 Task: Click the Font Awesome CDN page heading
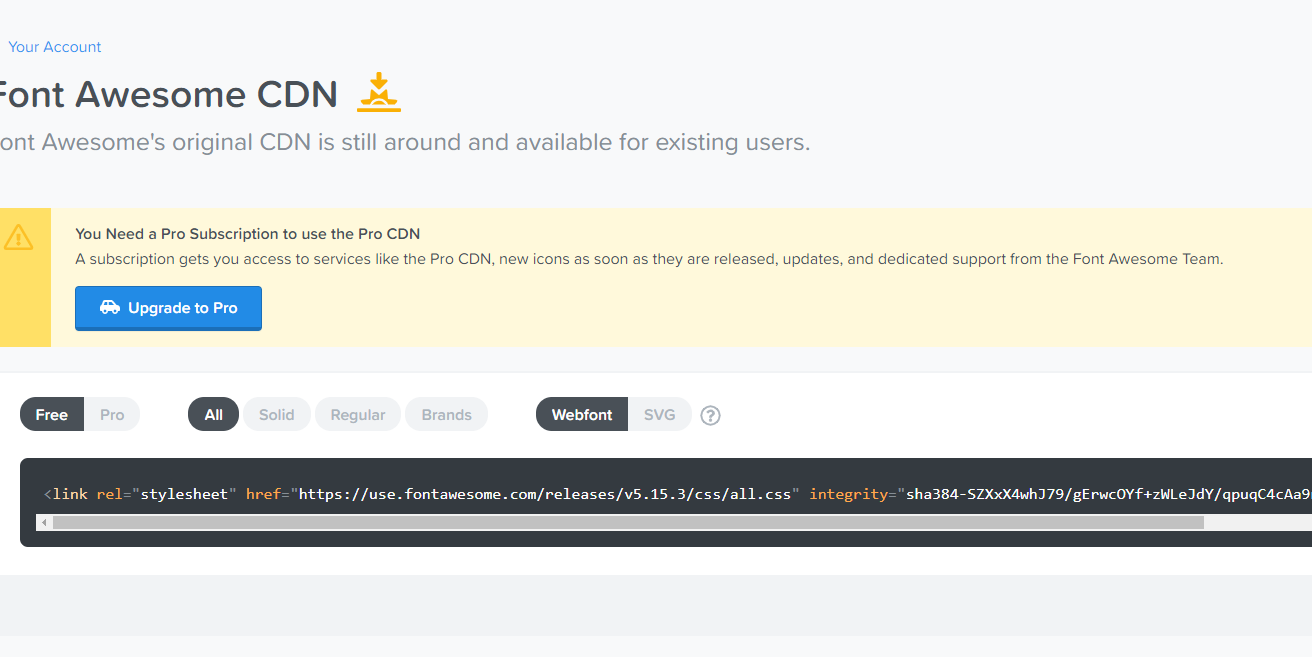pyautogui.click(x=168, y=94)
